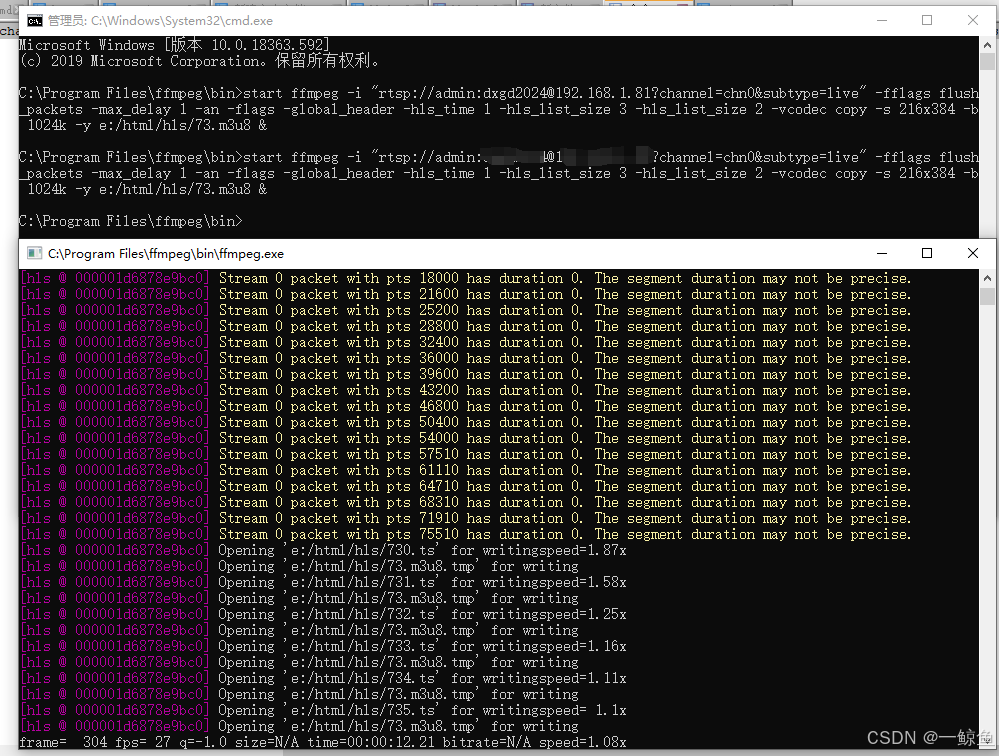This screenshot has height=756, width=999.
Task: Click the log line with pts 61110
Action: [x=466, y=470]
